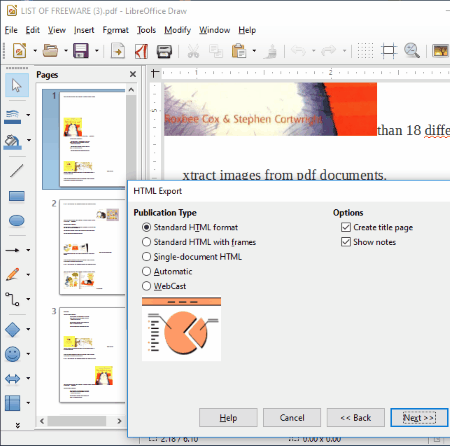Expand the Save dropdown arrow
Viewport: 450px width, 446px height.
pos(97,51)
